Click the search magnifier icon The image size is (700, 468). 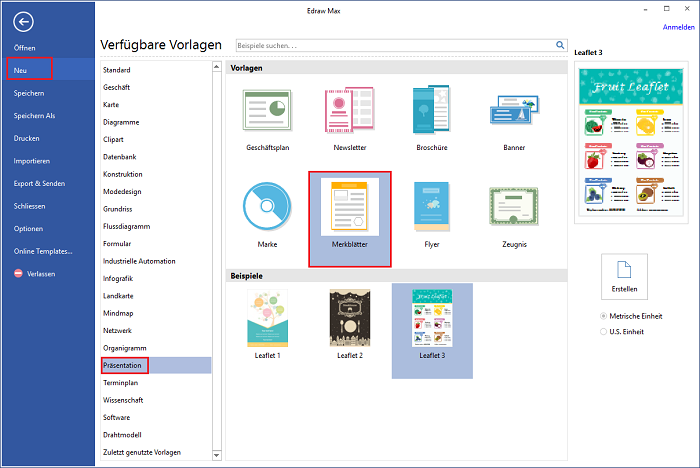tap(560, 45)
